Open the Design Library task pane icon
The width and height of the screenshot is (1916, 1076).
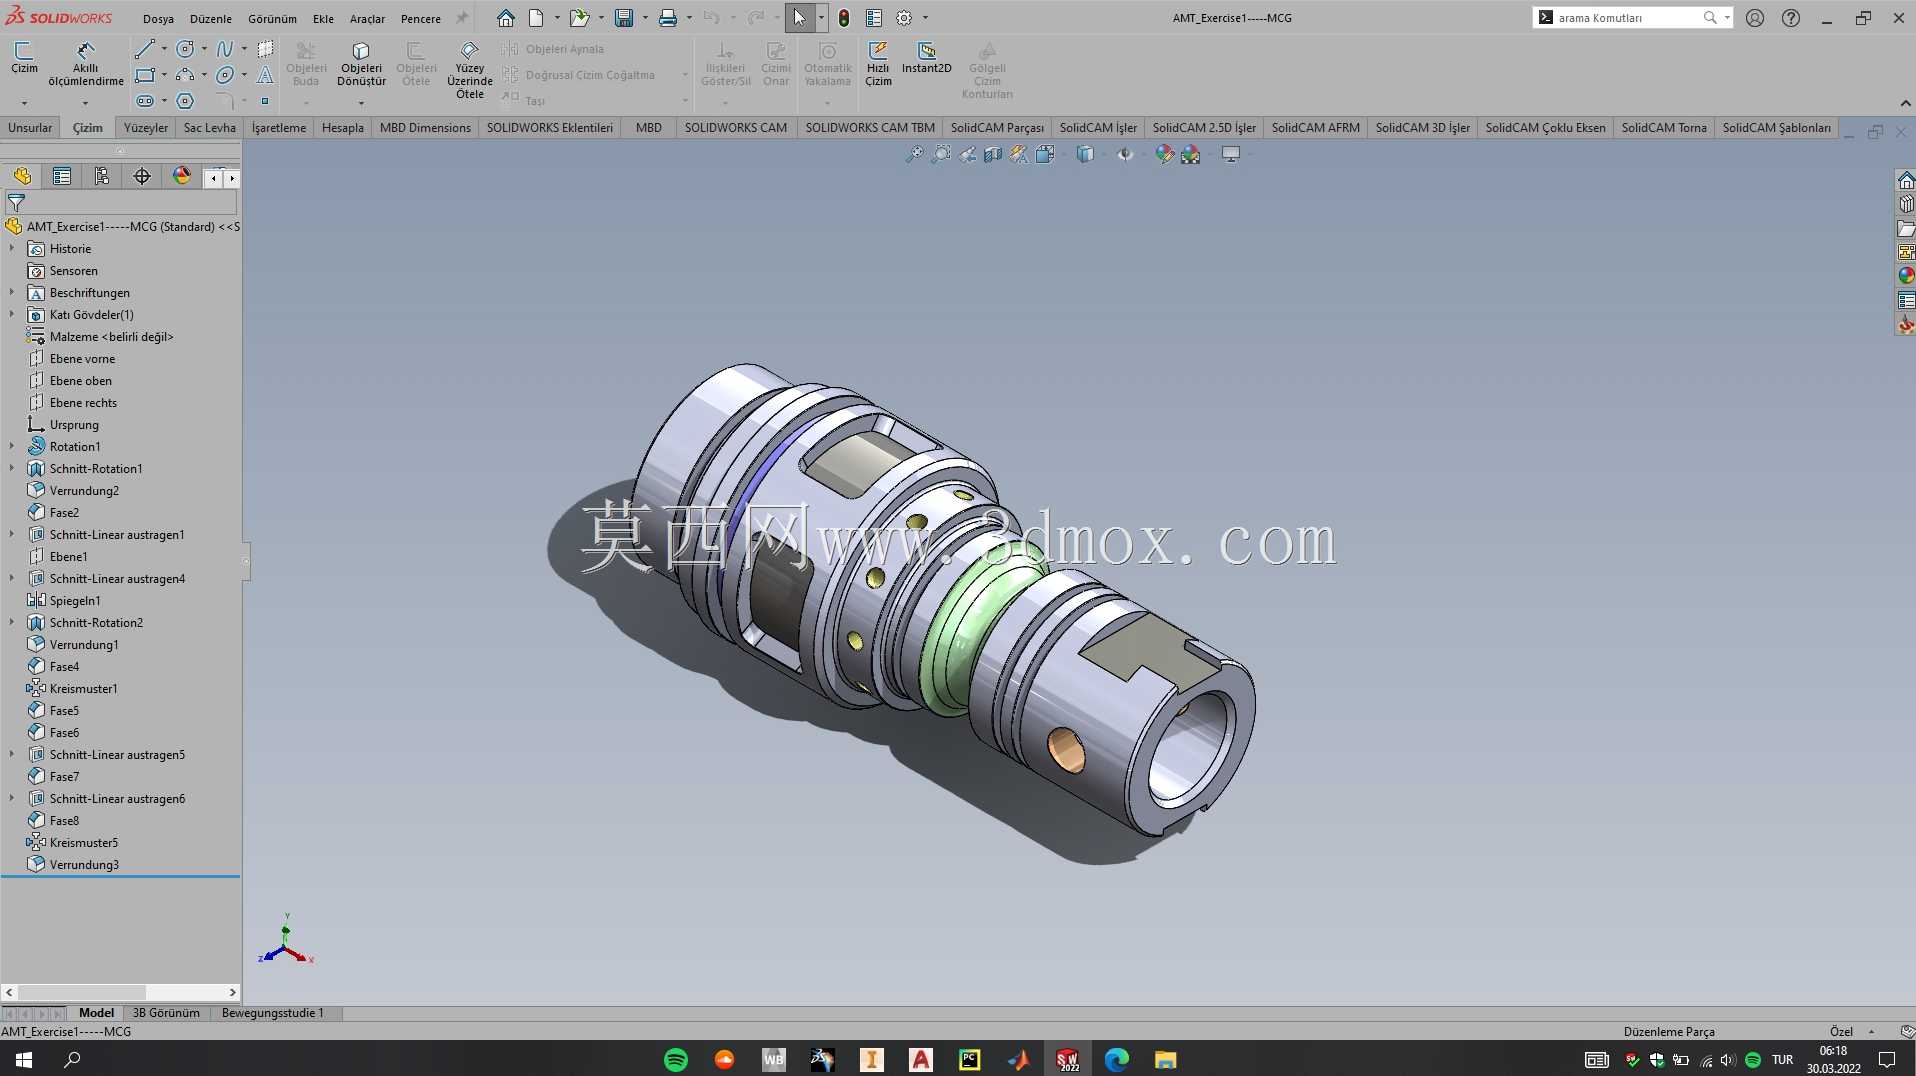[x=1906, y=204]
